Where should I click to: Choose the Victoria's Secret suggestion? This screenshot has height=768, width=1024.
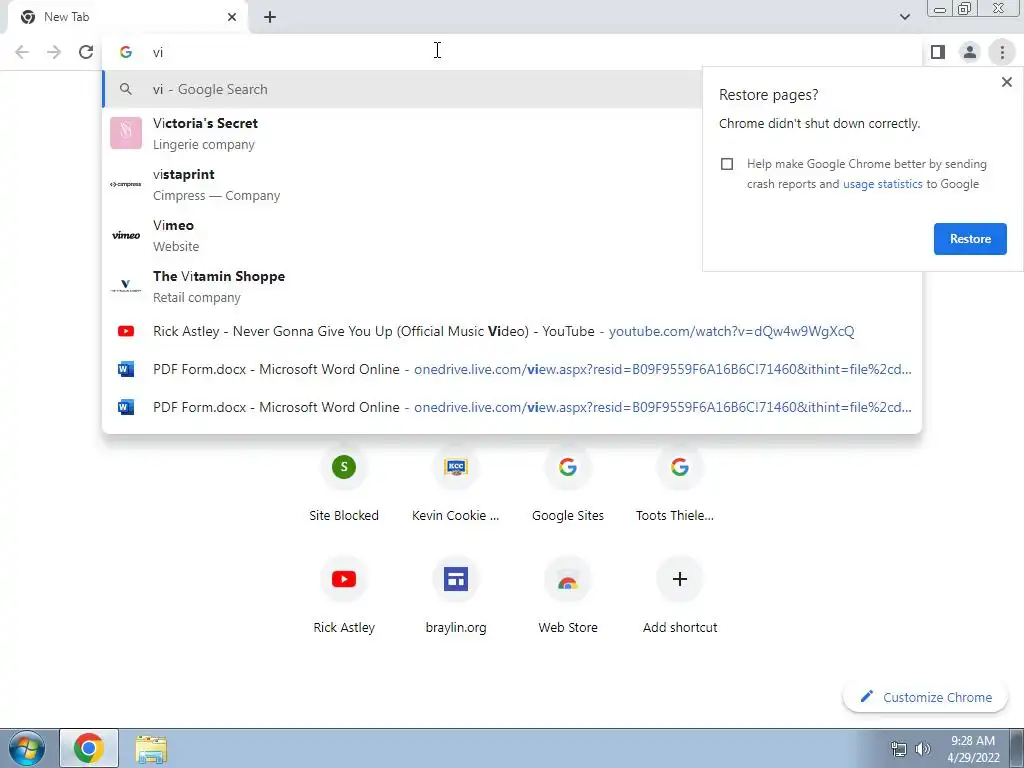(x=402, y=133)
